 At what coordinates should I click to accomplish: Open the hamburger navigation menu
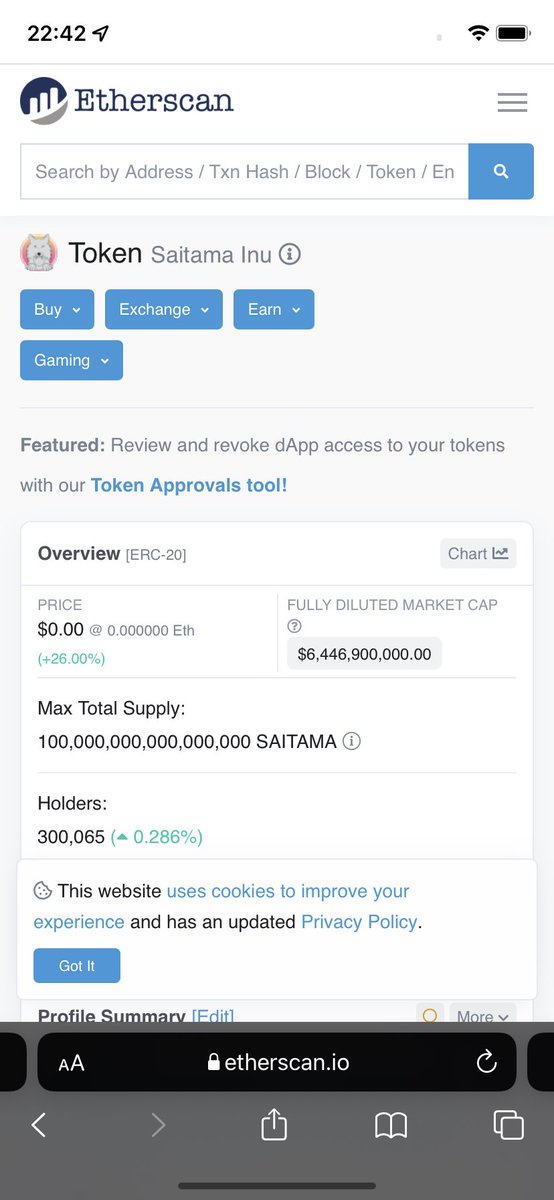coord(512,102)
